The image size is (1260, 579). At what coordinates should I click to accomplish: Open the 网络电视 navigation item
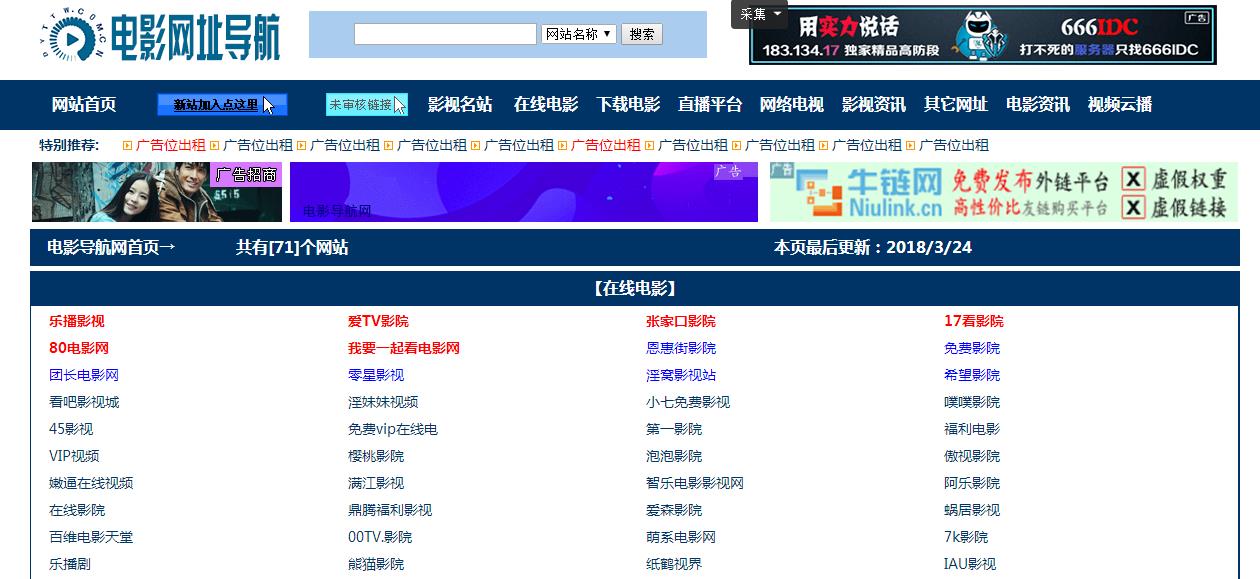(792, 104)
